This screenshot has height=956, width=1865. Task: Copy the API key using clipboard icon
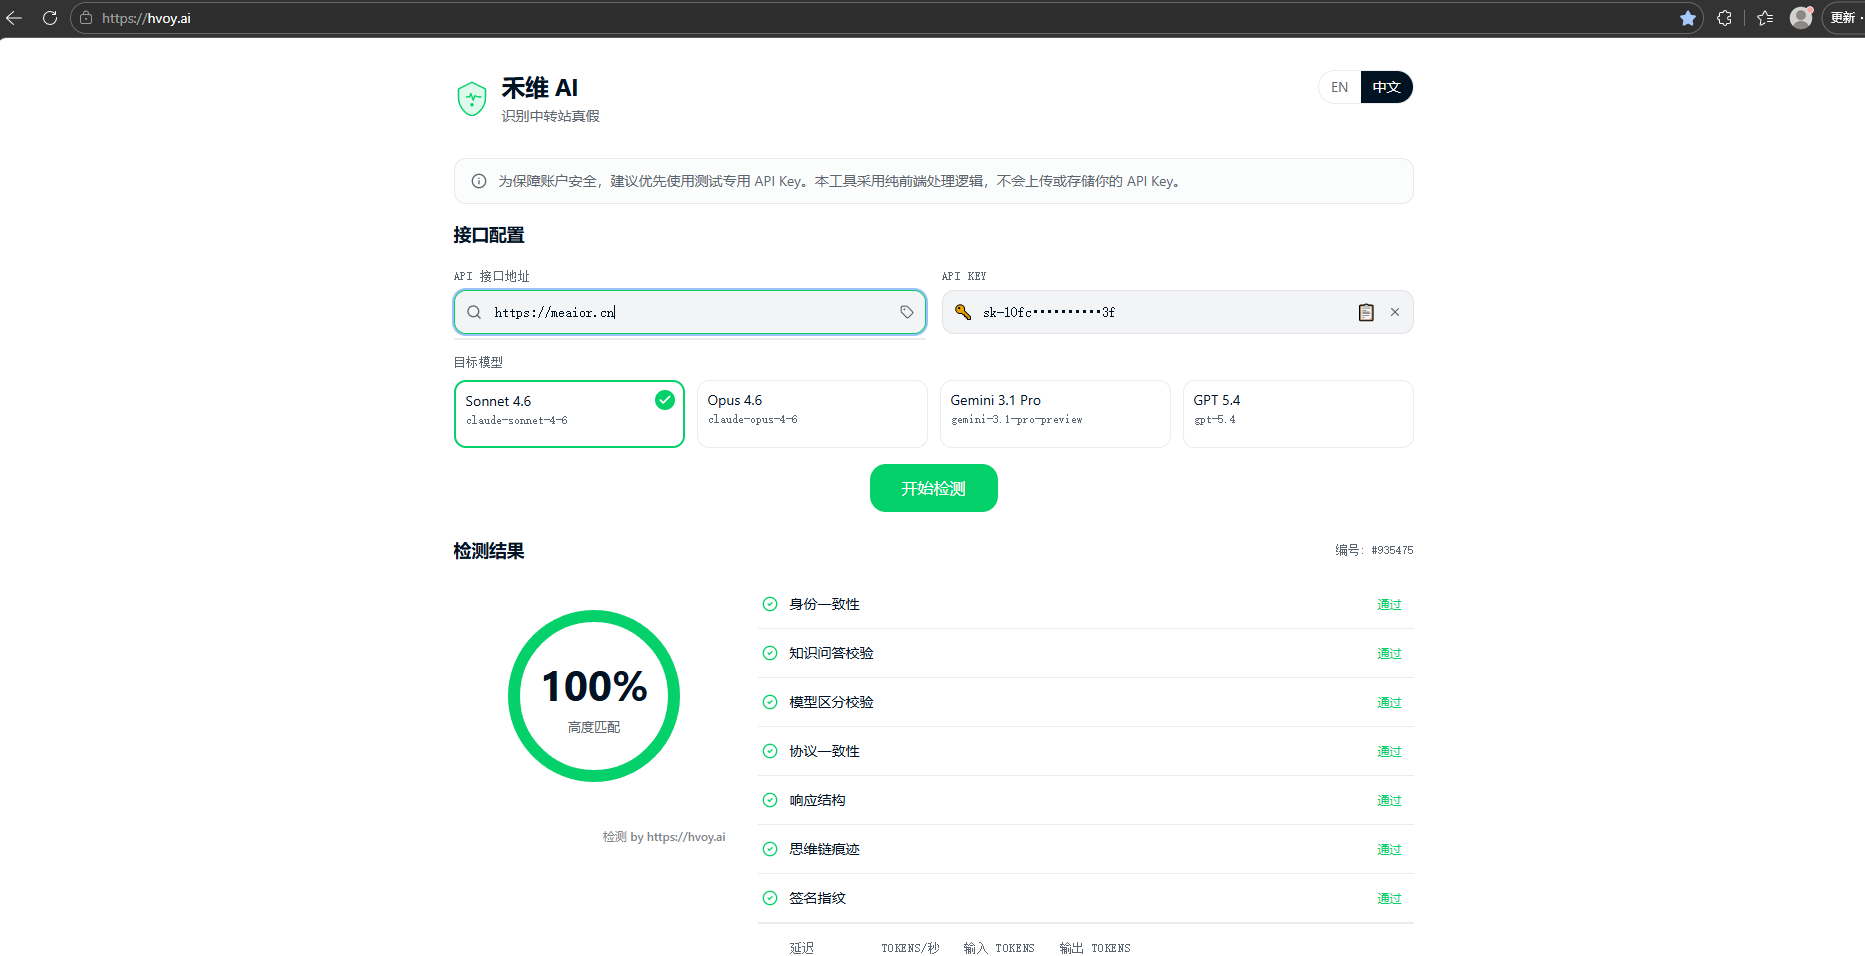[x=1366, y=312]
